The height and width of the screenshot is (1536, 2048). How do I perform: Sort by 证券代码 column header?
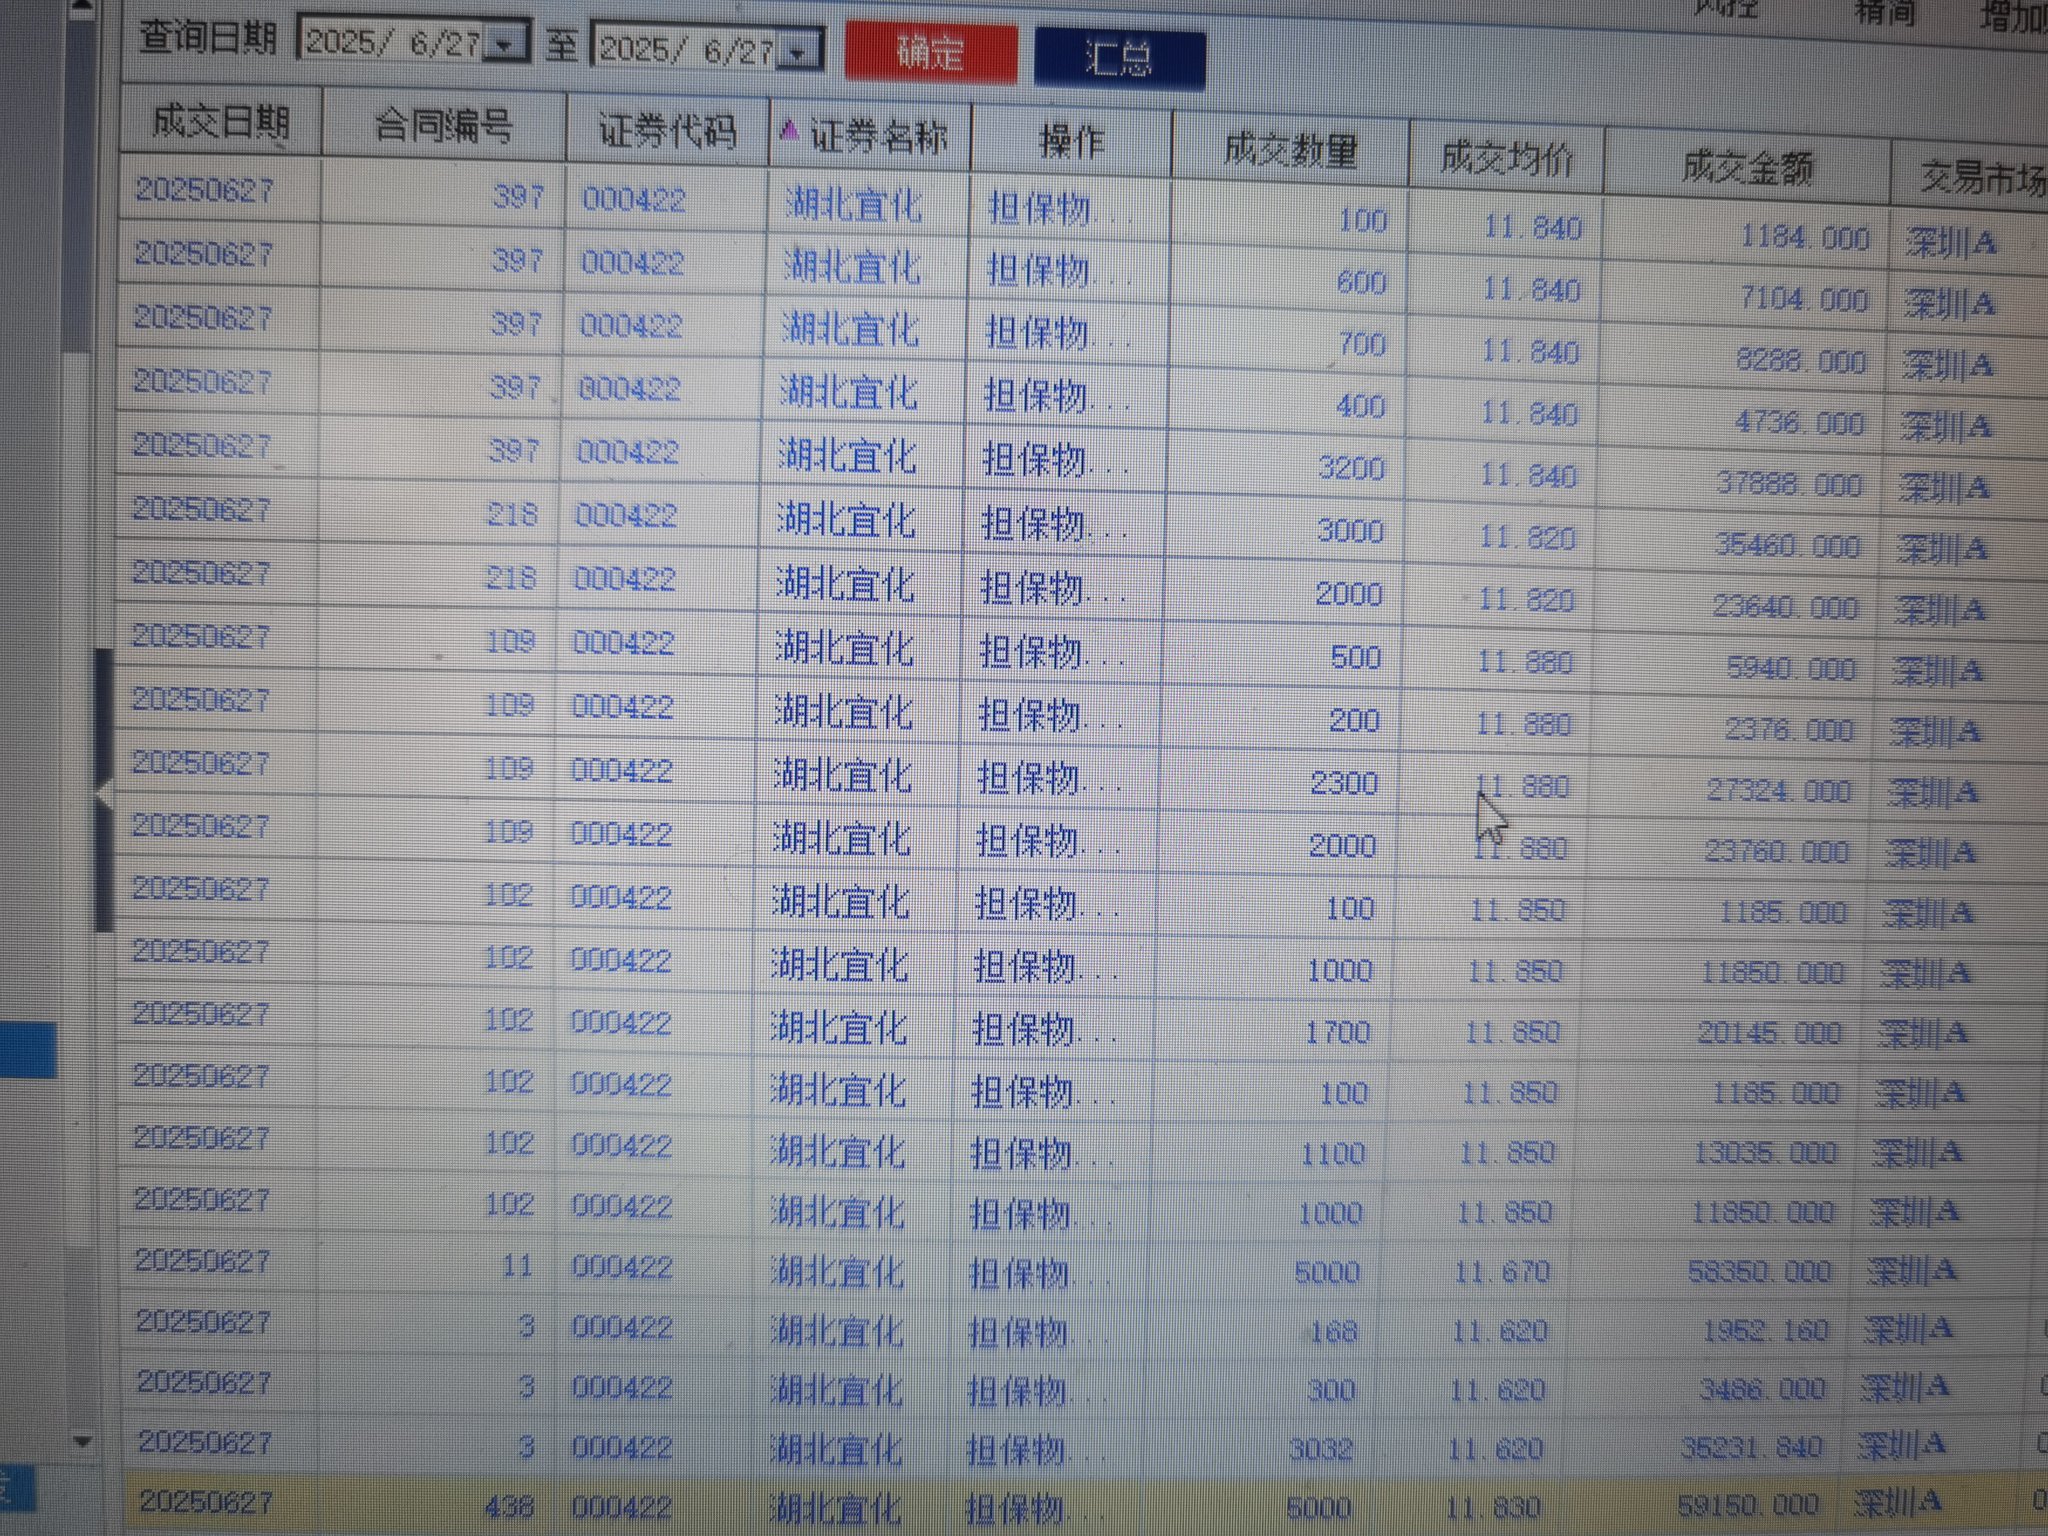coord(667,131)
